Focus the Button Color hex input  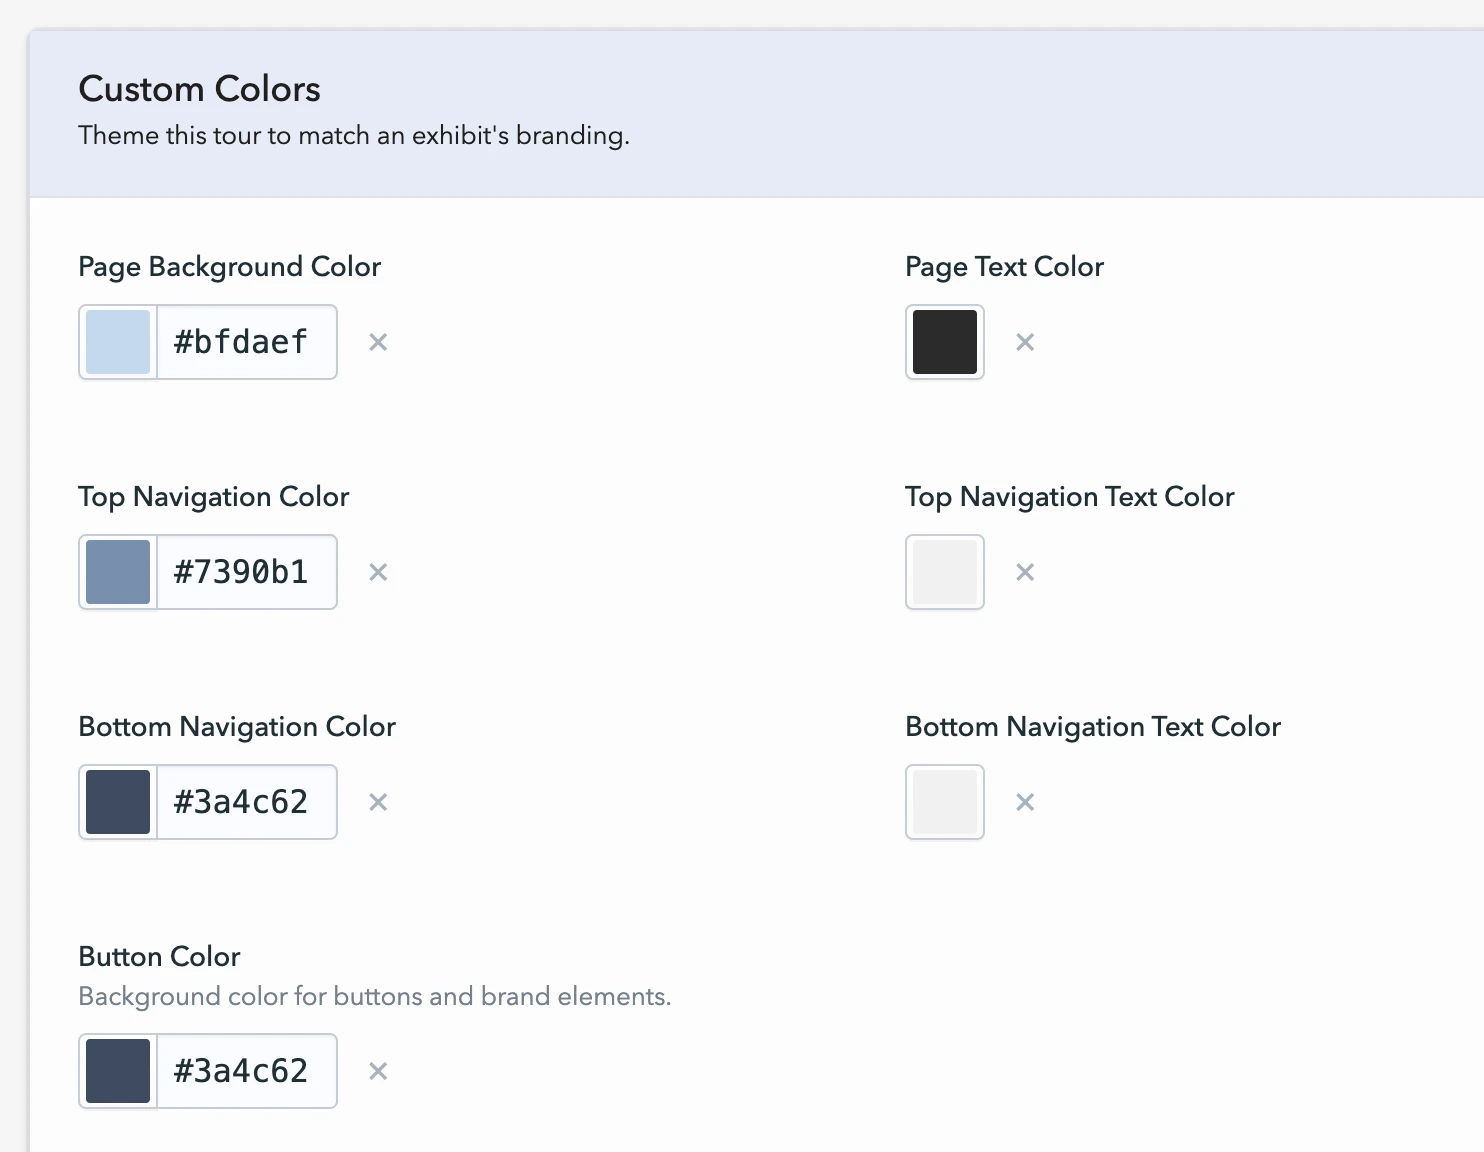[246, 1071]
